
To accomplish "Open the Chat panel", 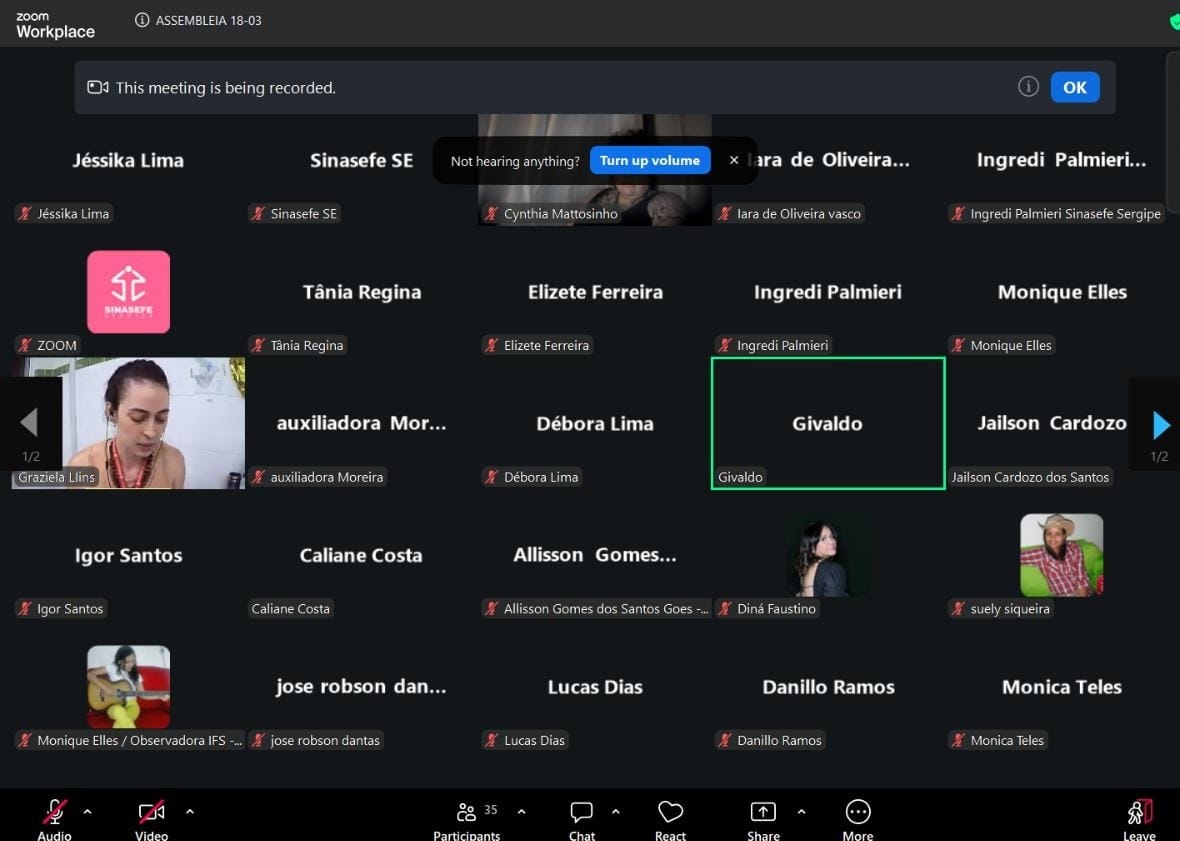I will (x=582, y=813).
